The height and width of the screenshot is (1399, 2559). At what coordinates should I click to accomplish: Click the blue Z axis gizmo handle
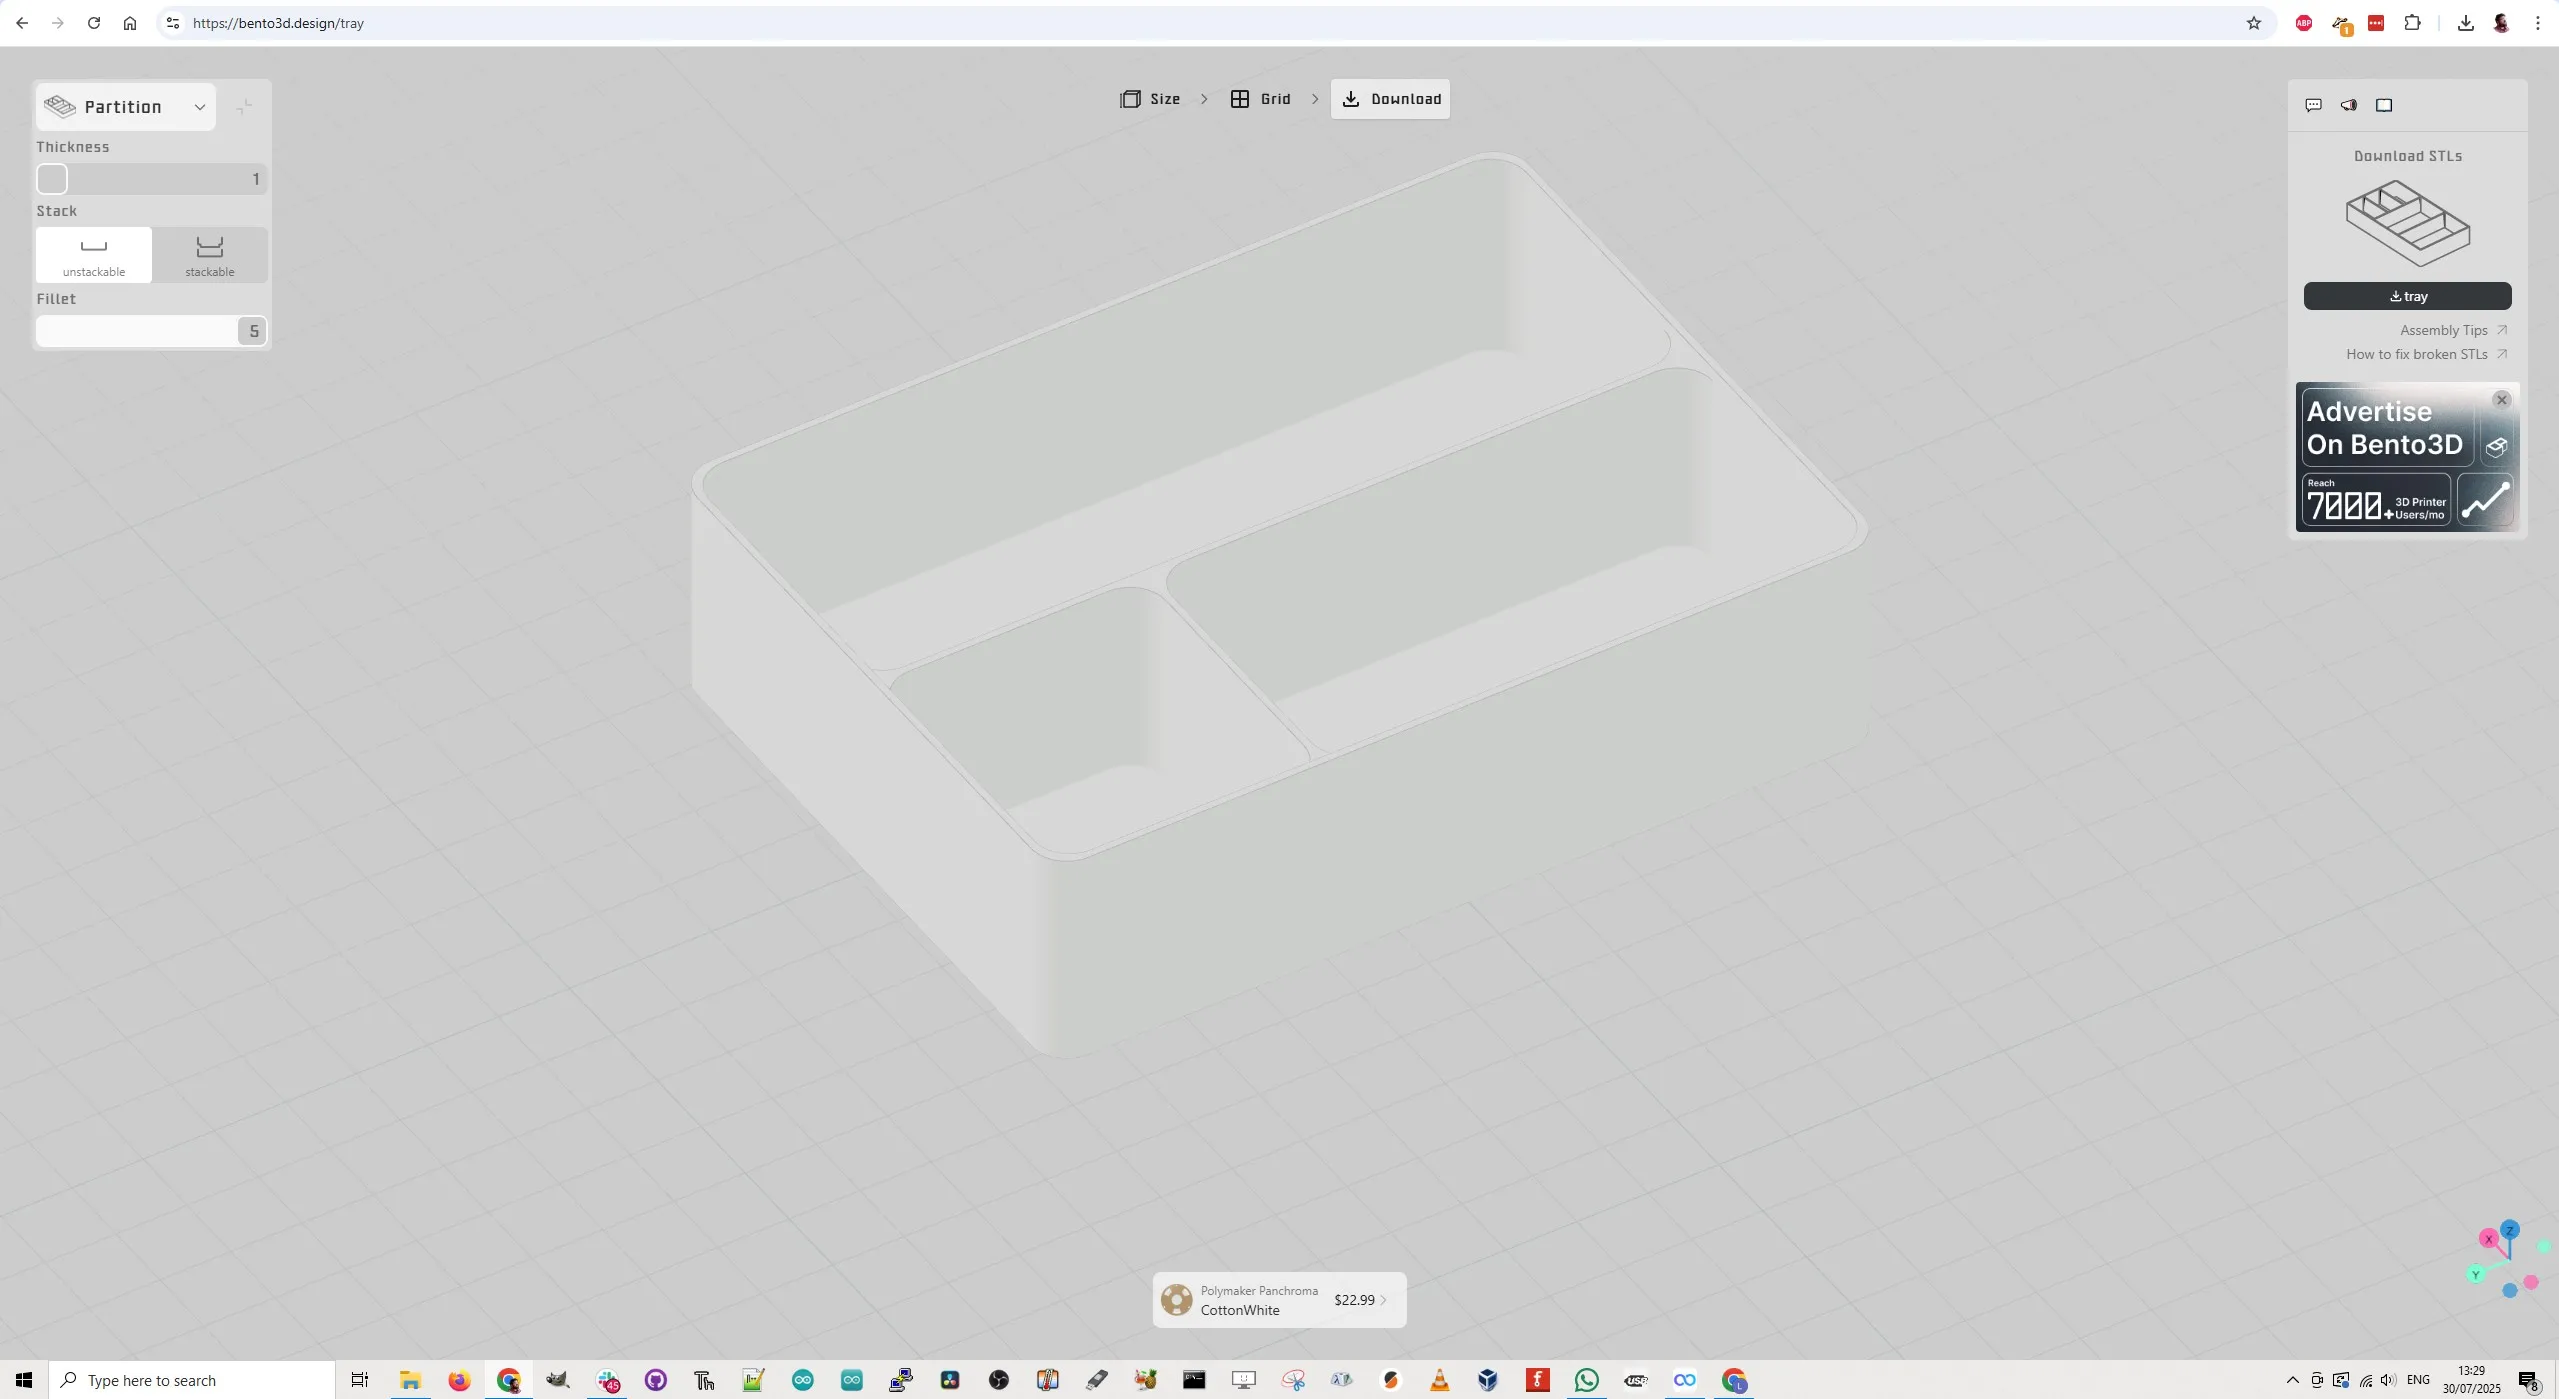[x=2510, y=1230]
